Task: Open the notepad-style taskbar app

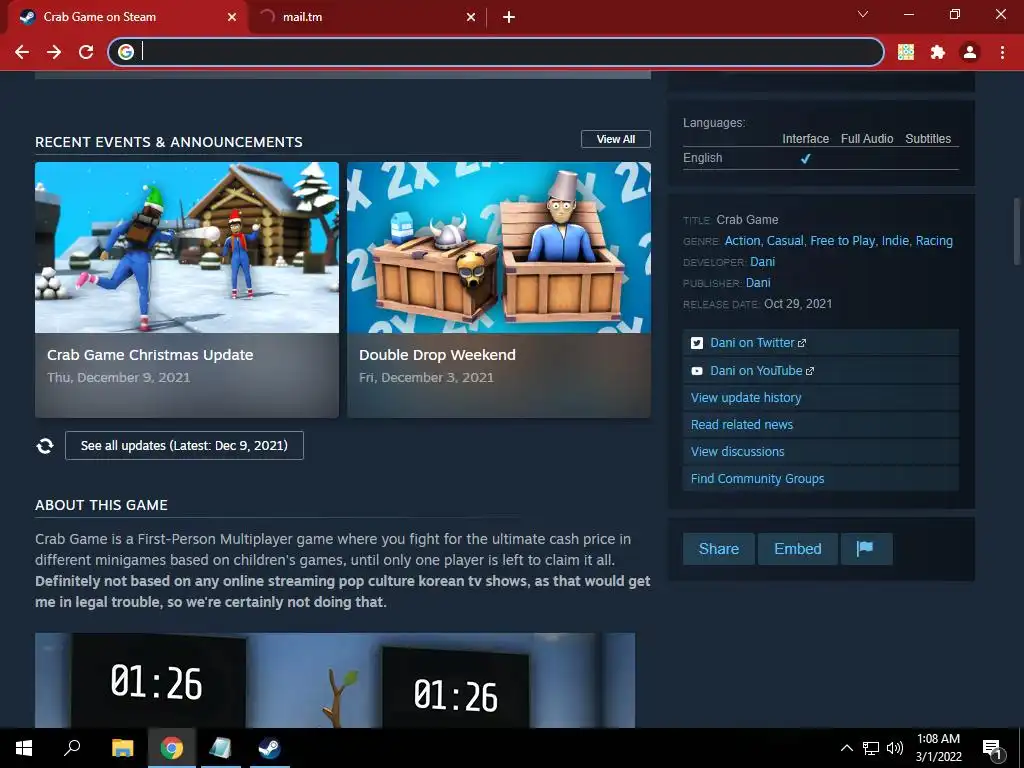Action: (x=221, y=748)
